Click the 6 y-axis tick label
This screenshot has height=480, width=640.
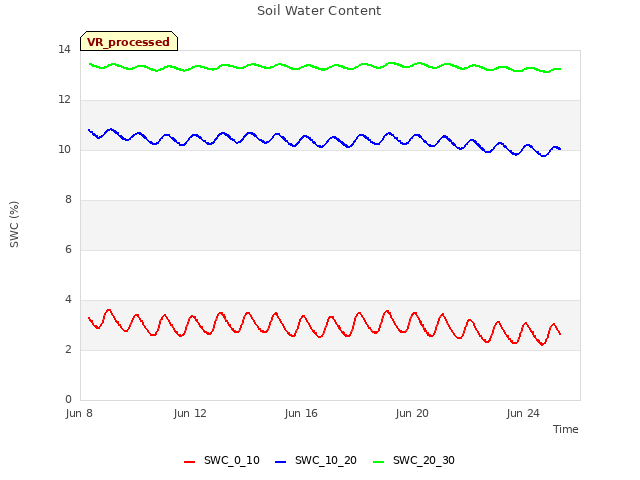[x=68, y=250]
